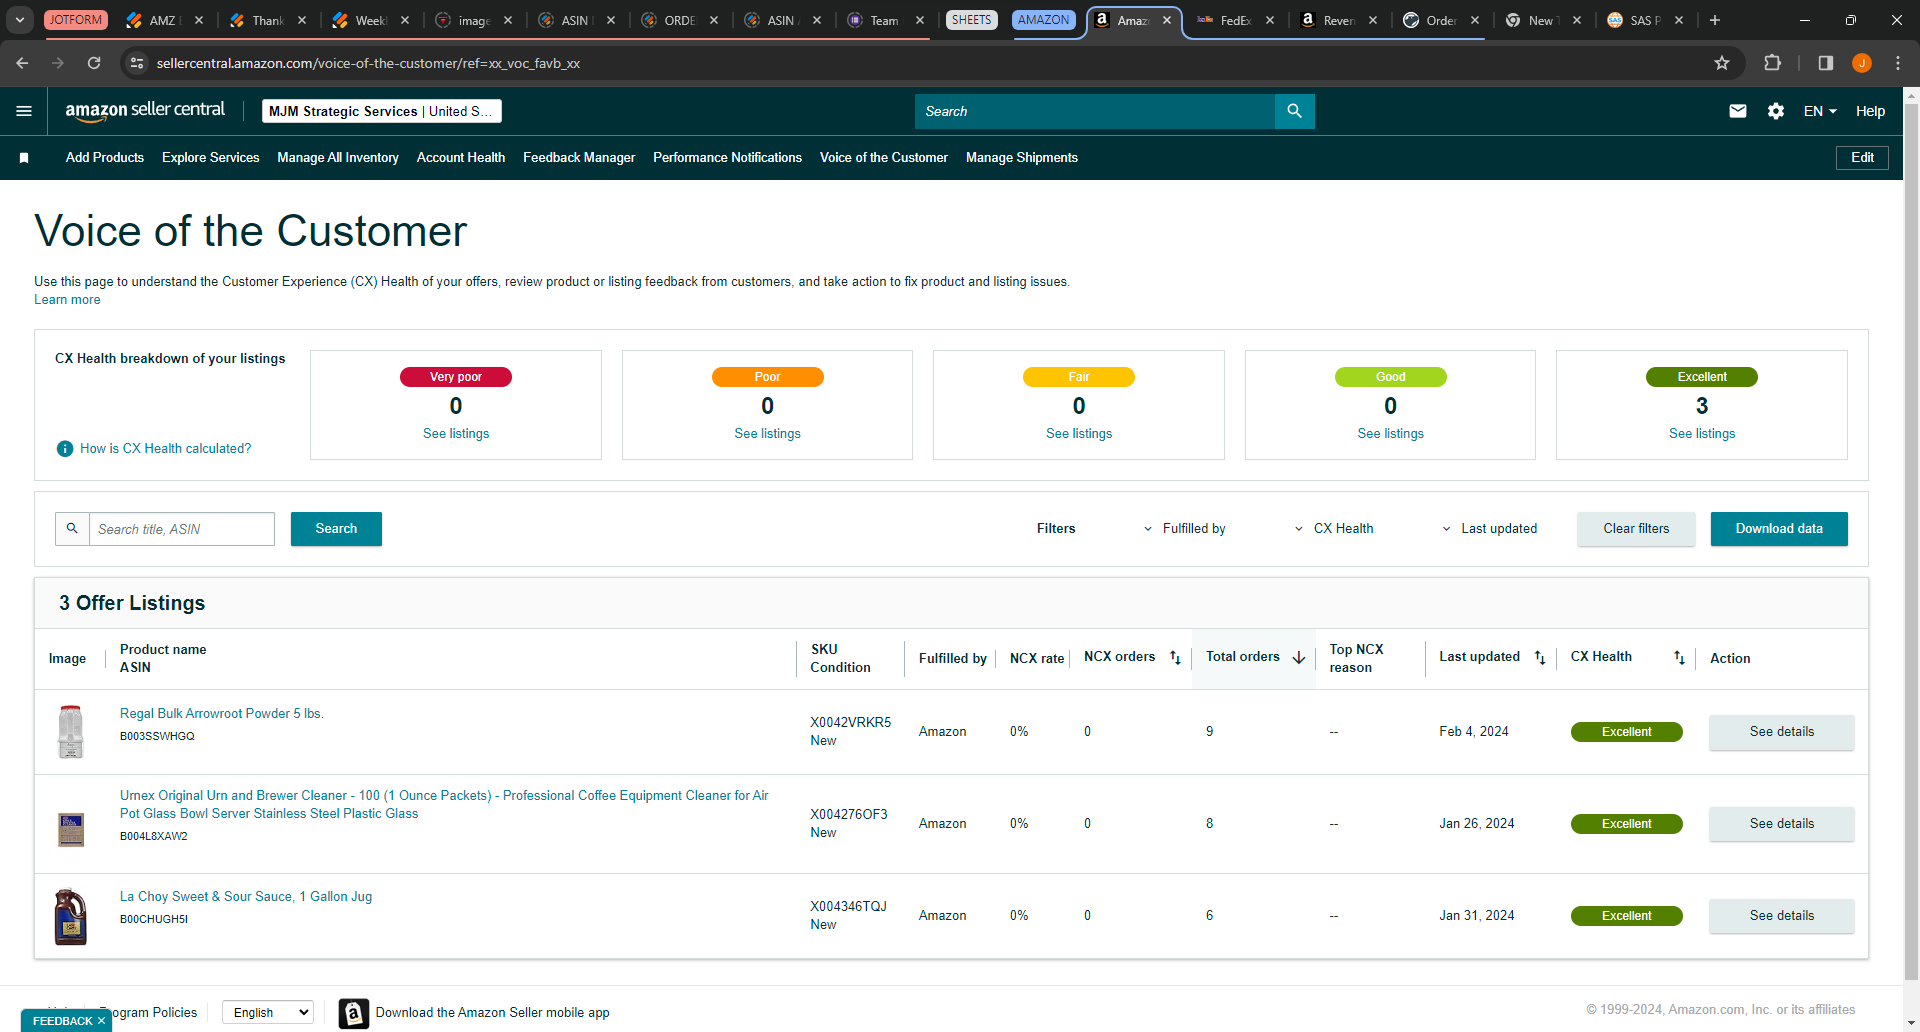See listings under Very poor CX Health

click(456, 434)
